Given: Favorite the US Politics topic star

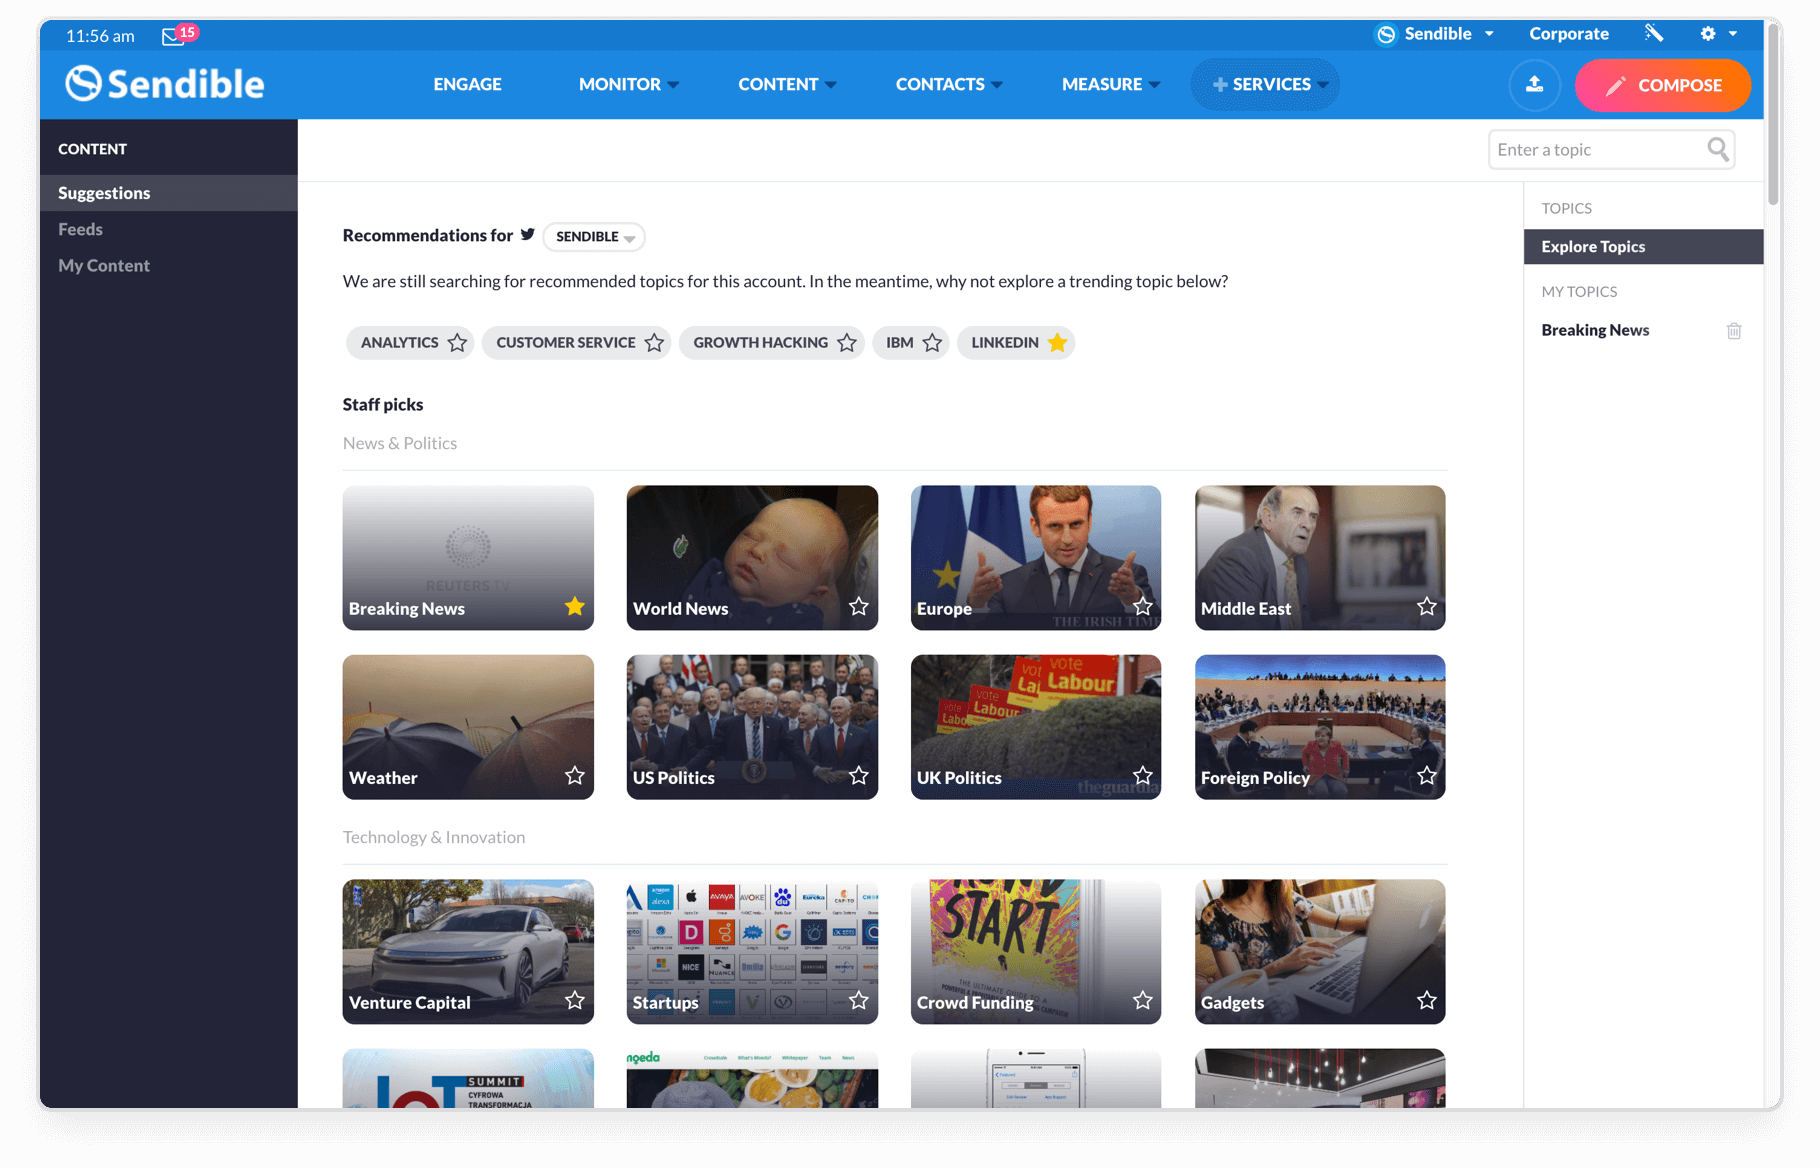Looking at the screenshot, I should [859, 776].
